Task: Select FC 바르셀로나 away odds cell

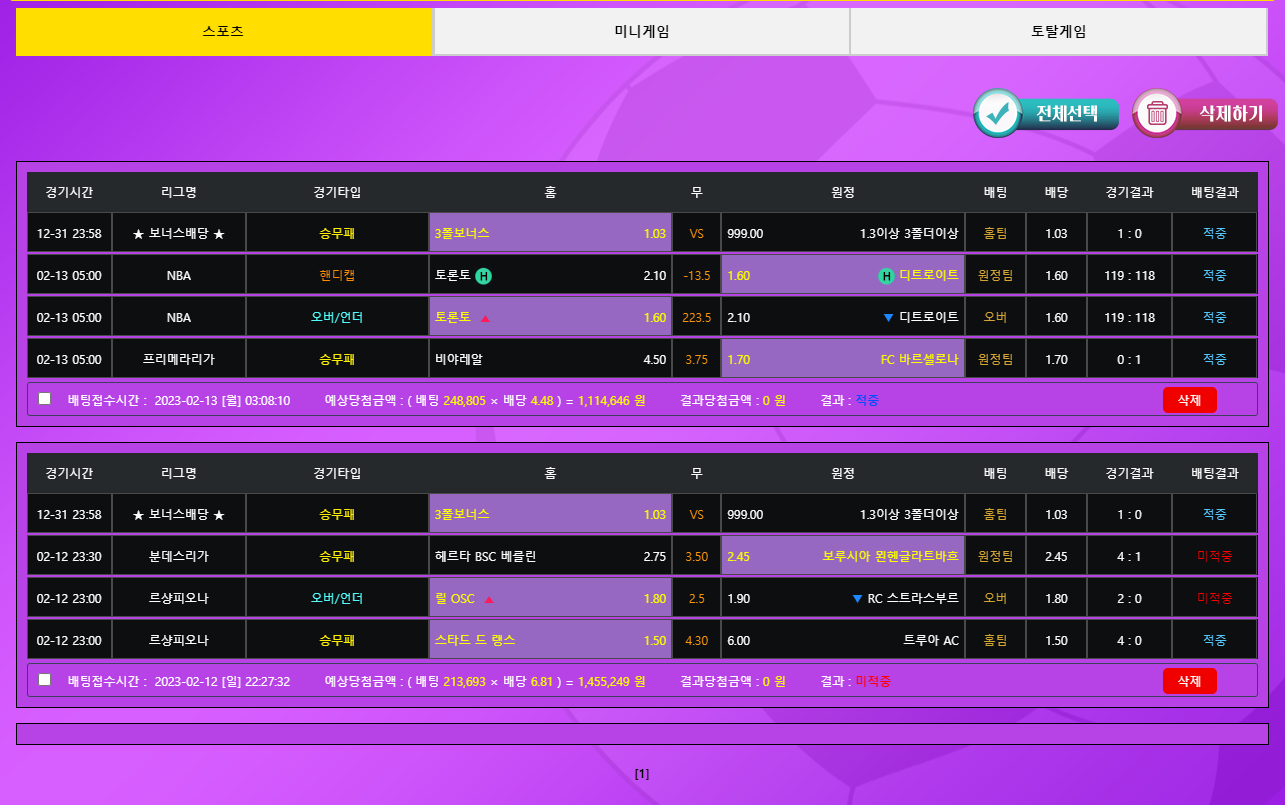Action: click(843, 359)
